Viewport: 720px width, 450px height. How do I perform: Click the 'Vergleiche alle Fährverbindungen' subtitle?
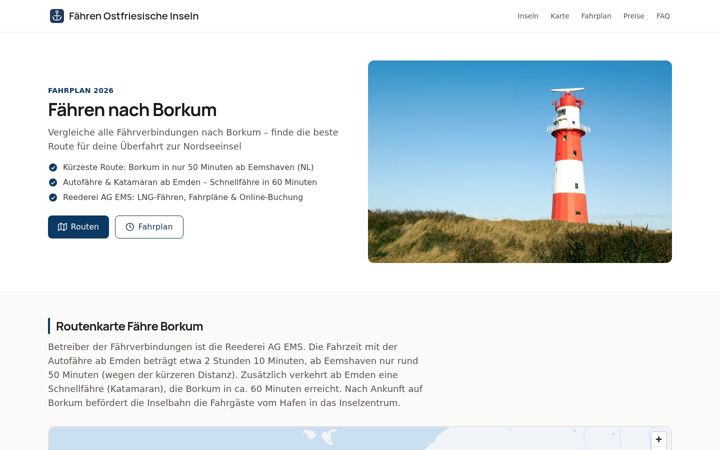tap(193, 139)
